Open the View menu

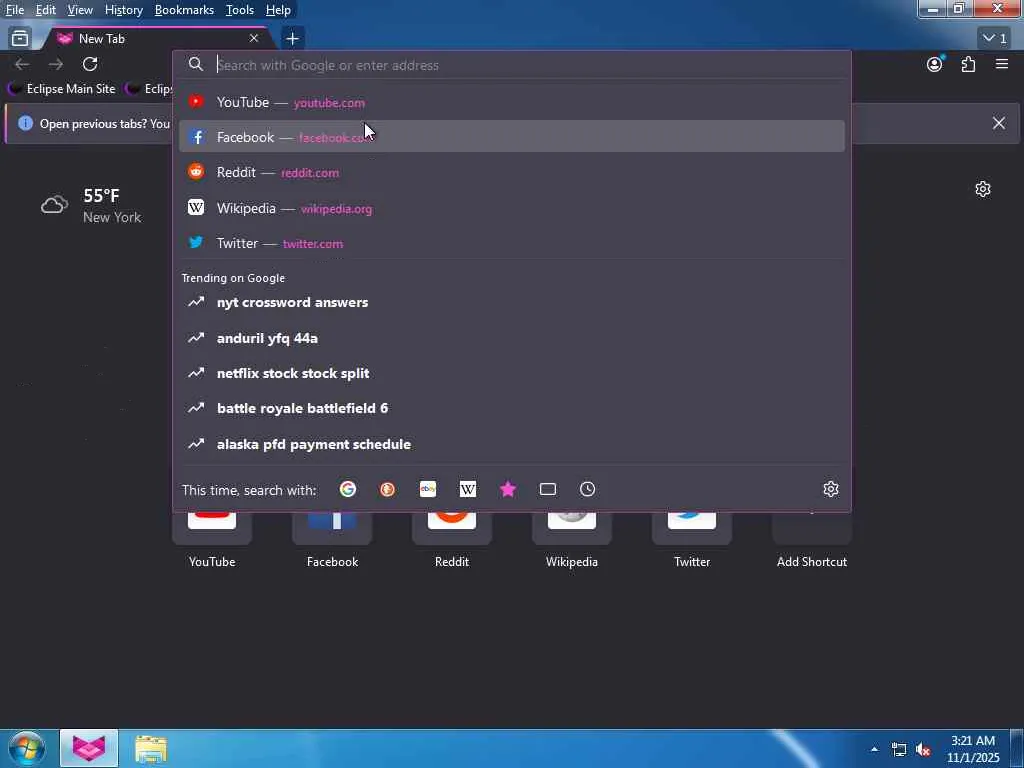click(80, 10)
